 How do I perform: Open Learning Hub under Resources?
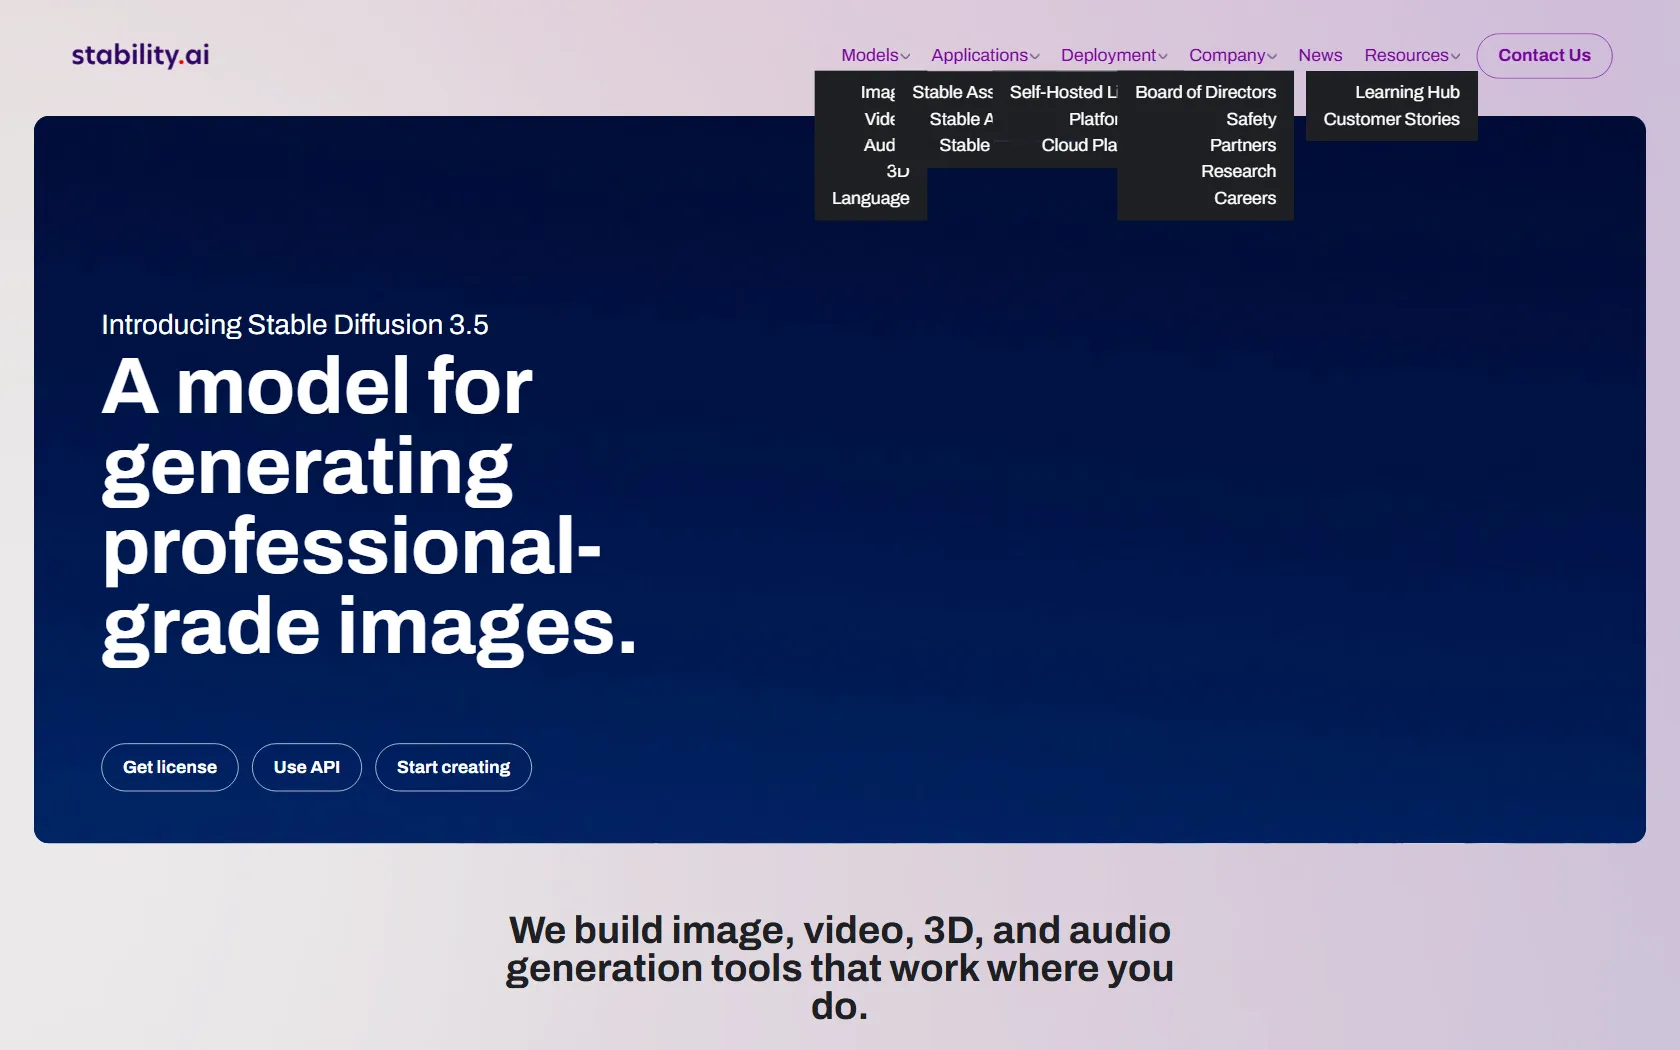(x=1406, y=92)
